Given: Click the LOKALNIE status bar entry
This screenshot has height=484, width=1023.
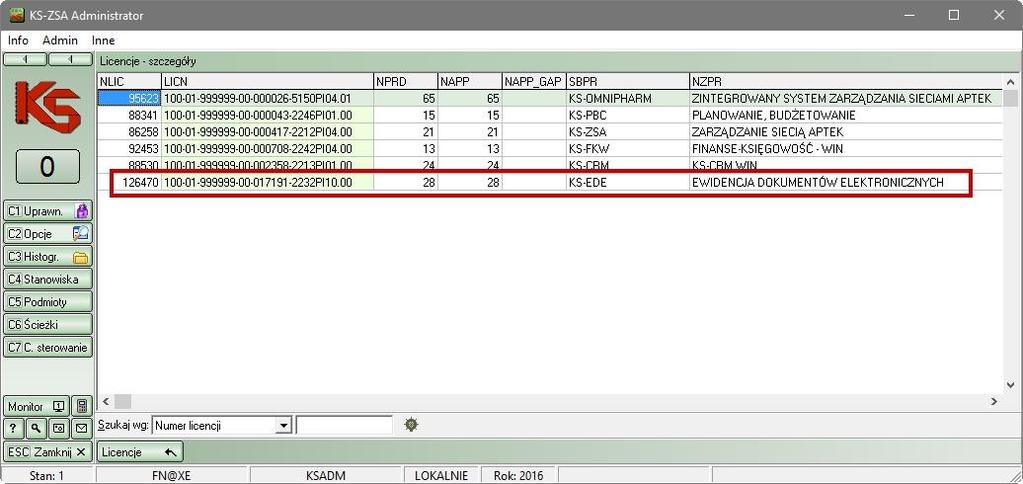Looking at the screenshot, I should [x=442, y=476].
